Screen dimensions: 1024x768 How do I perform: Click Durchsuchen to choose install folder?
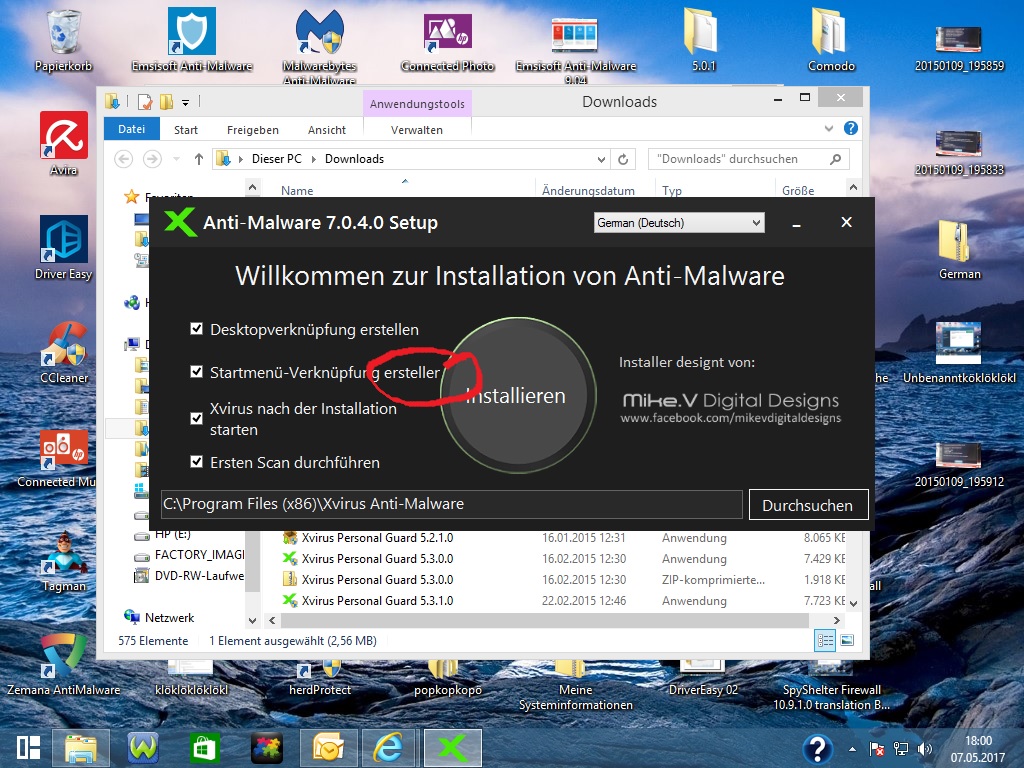tap(808, 505)
